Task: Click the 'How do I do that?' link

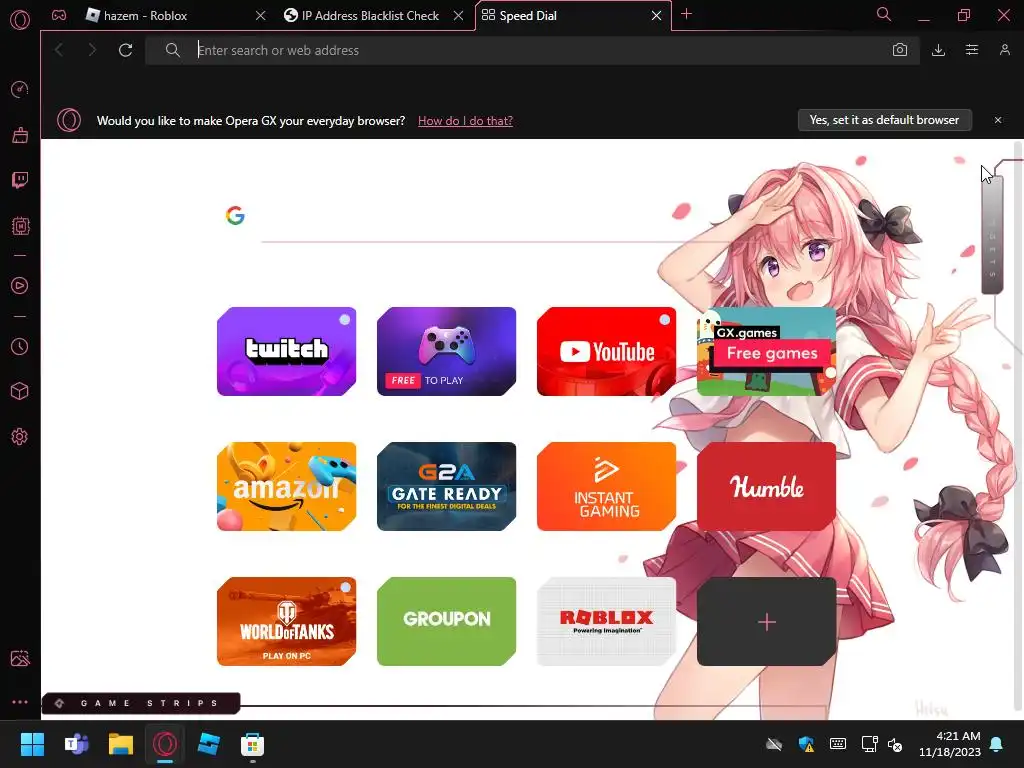Action: 465,121
